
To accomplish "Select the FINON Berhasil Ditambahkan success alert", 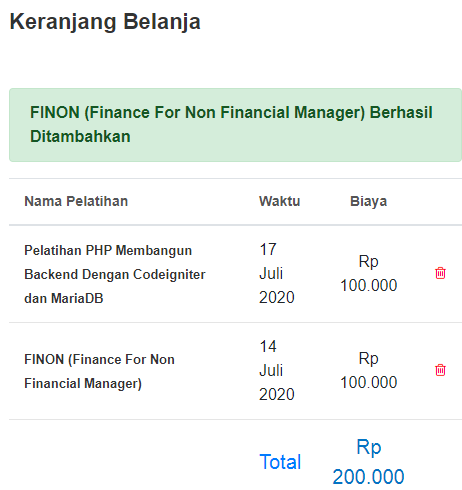I will 235,125.
